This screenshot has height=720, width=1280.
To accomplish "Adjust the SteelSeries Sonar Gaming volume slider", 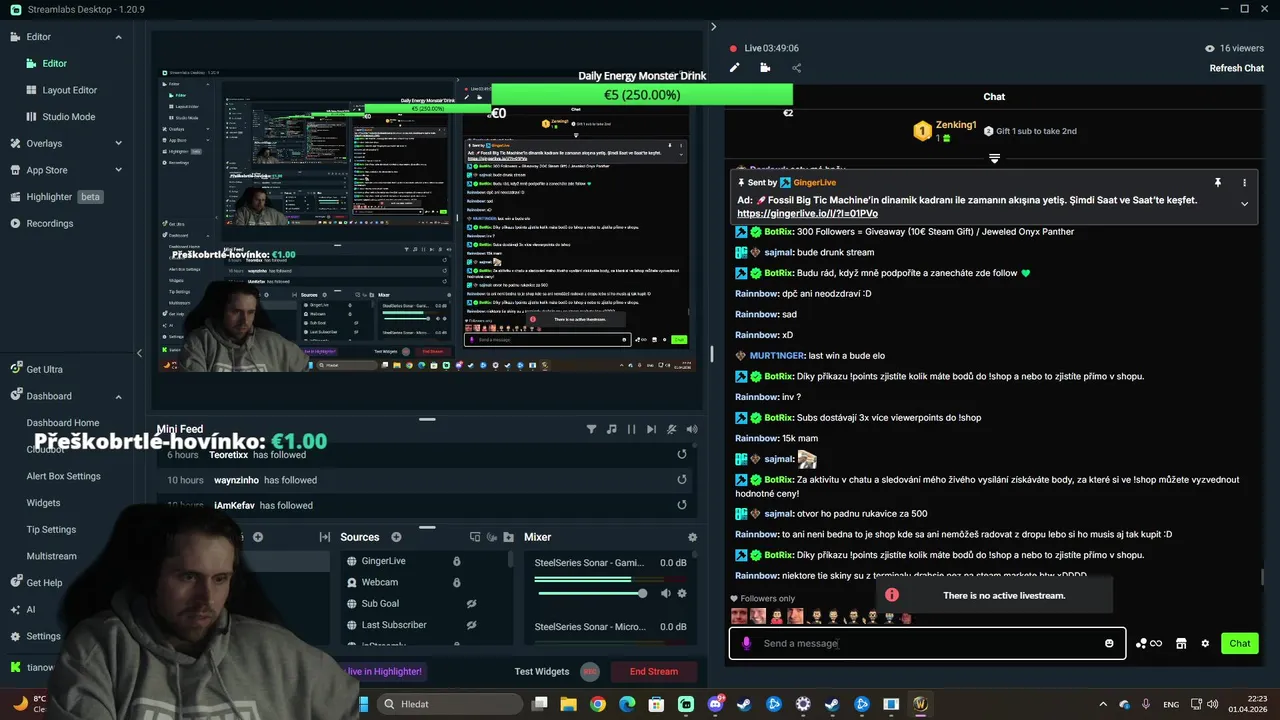I will (x=592, y=593).
